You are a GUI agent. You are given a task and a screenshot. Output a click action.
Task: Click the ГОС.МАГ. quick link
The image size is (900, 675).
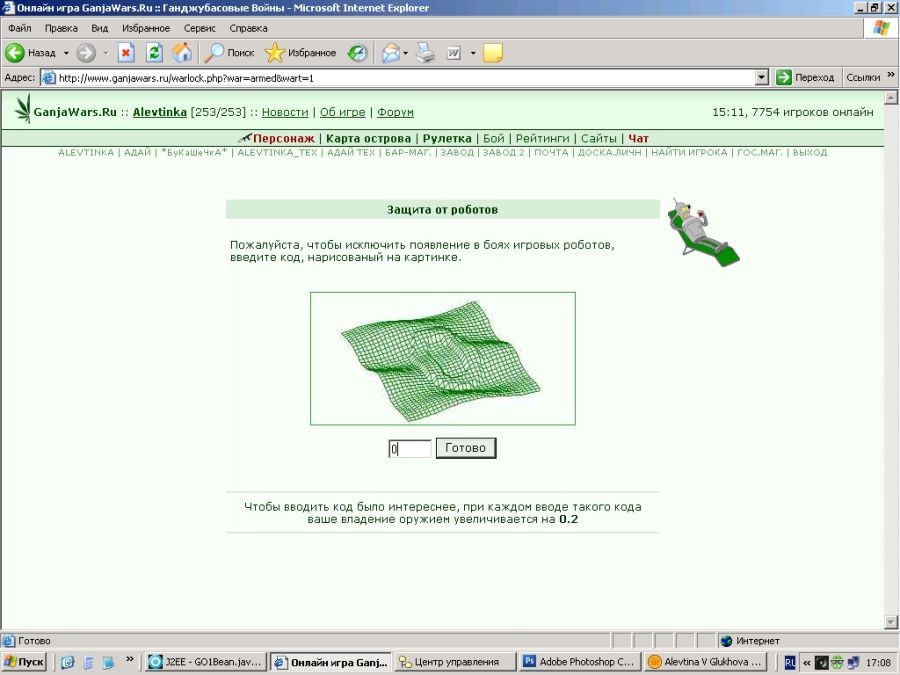coord(759,152)
